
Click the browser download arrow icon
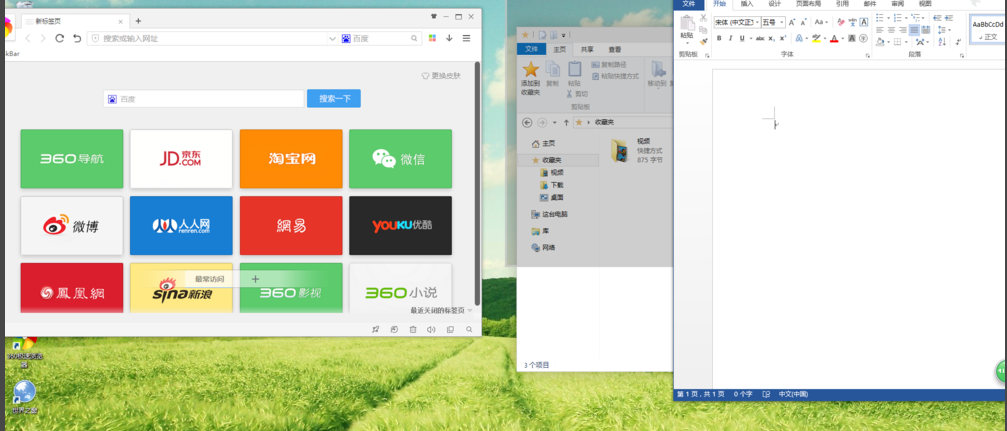[449, 38]
